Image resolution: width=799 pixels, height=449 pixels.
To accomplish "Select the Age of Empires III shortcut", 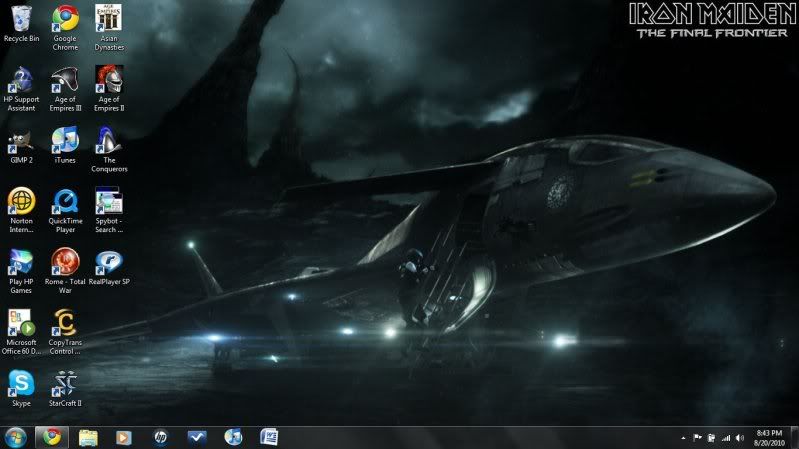I will coord(65,88).
